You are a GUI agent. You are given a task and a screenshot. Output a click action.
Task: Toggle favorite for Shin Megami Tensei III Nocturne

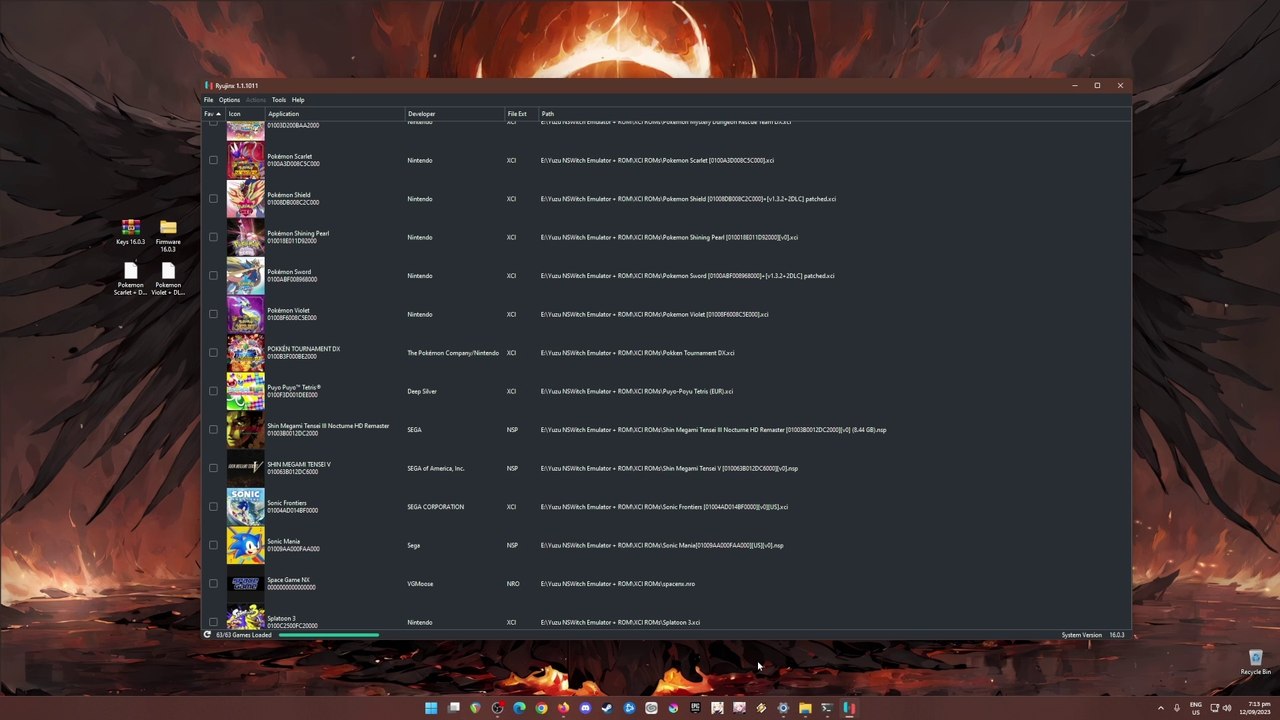(213, 430)
